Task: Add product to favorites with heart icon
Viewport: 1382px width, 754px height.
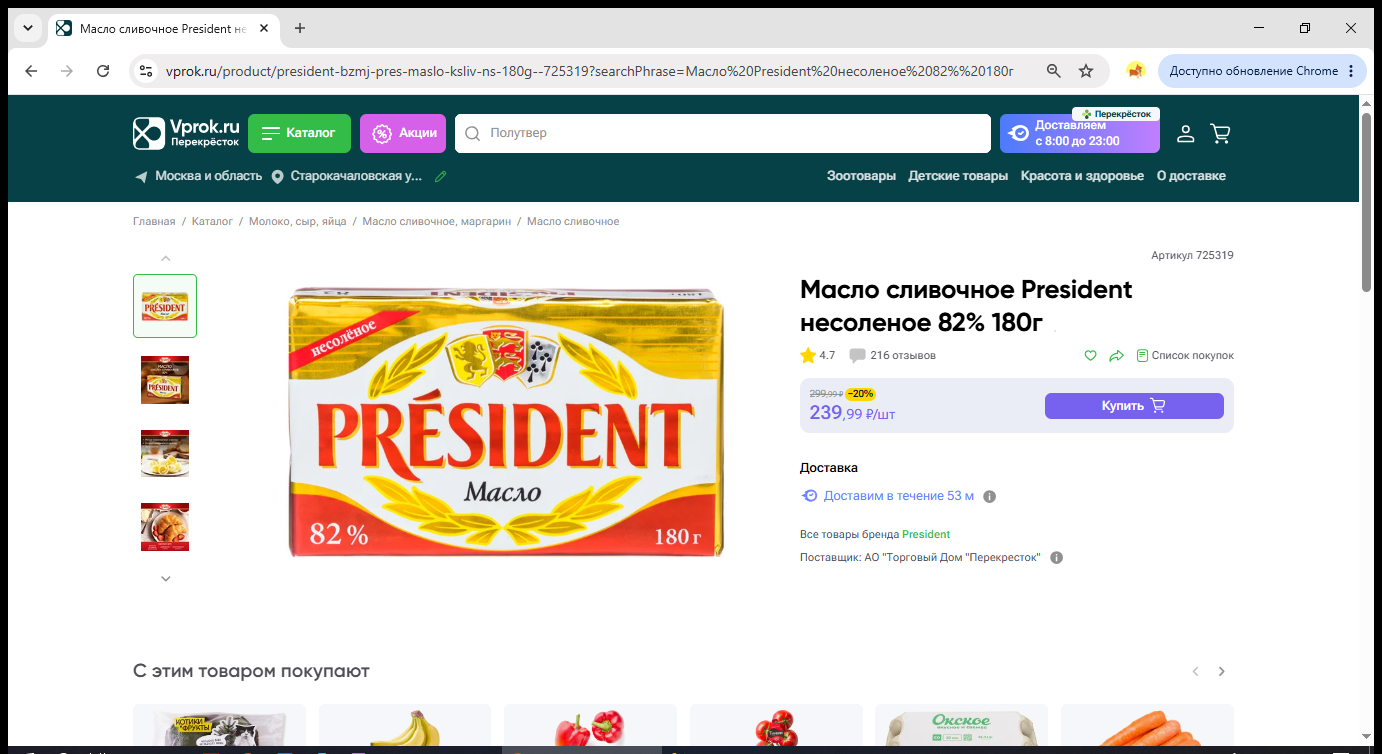Action: tap(1091, 355)
